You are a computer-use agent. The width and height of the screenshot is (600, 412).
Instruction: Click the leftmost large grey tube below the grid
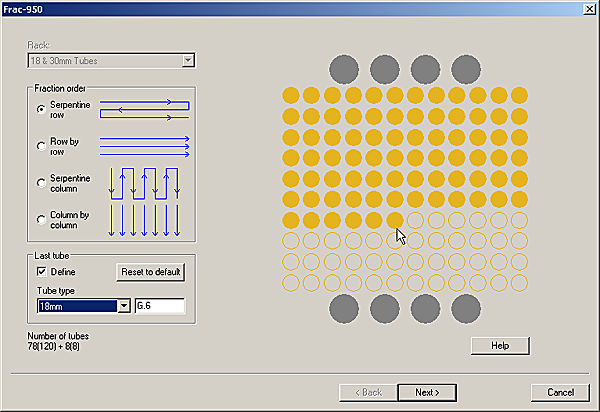click(344, 309)
